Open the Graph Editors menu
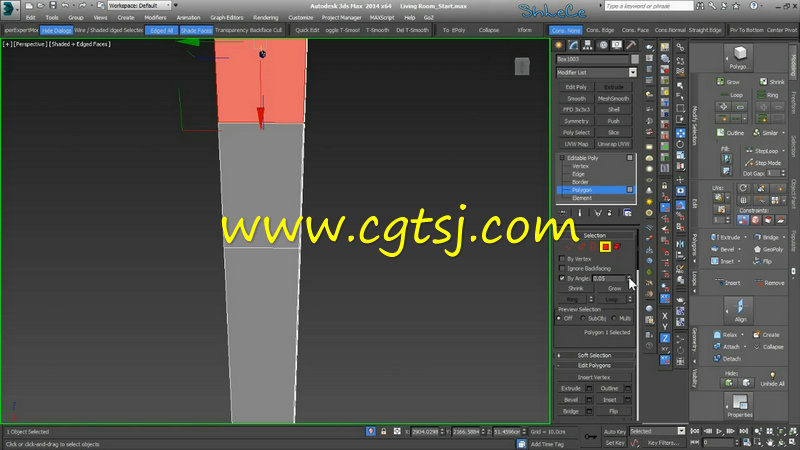800x450 pixels. tap(227, 17)
